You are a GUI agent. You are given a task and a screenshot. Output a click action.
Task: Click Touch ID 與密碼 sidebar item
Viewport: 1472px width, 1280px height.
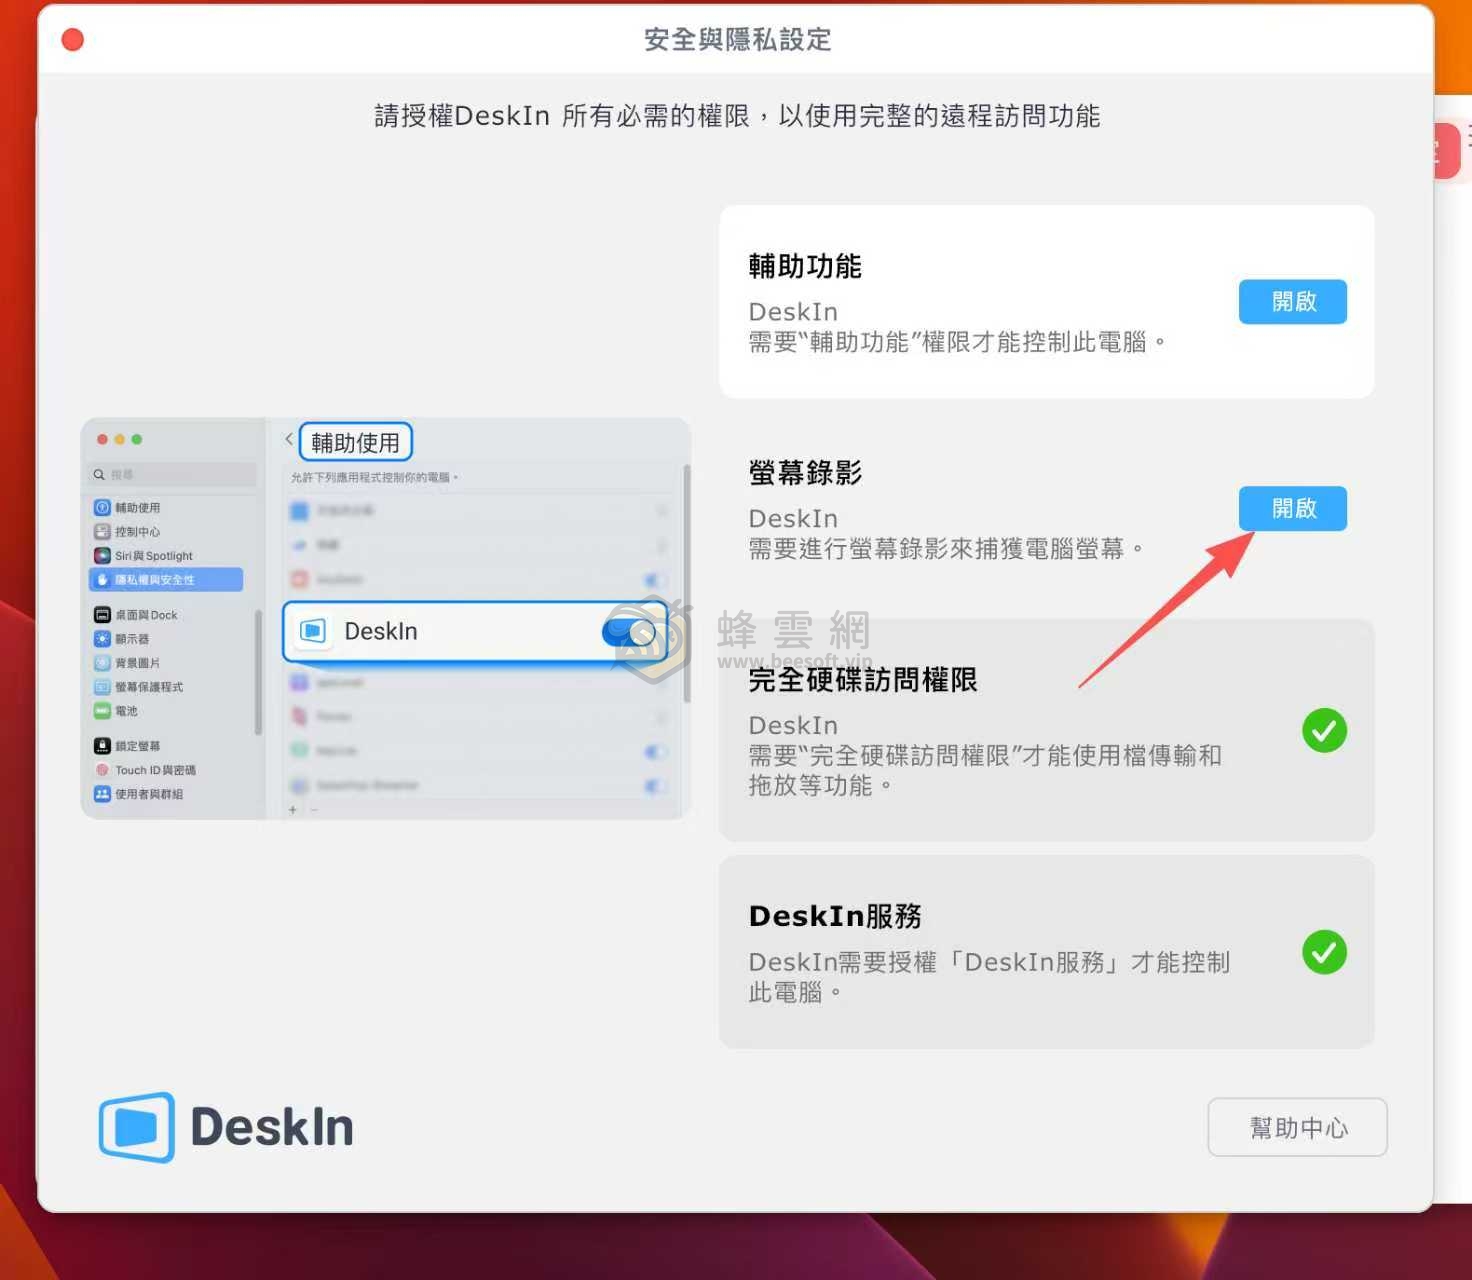[x=145, y=770]
